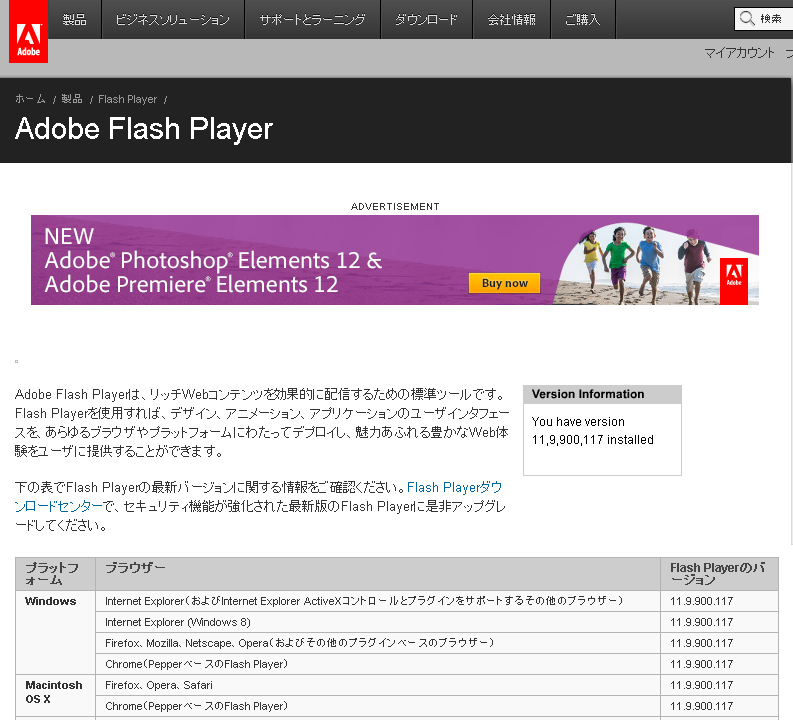Screen dimensions: 793x720
Task: Go to マイアカウント
Action: [x=739, y=53]
